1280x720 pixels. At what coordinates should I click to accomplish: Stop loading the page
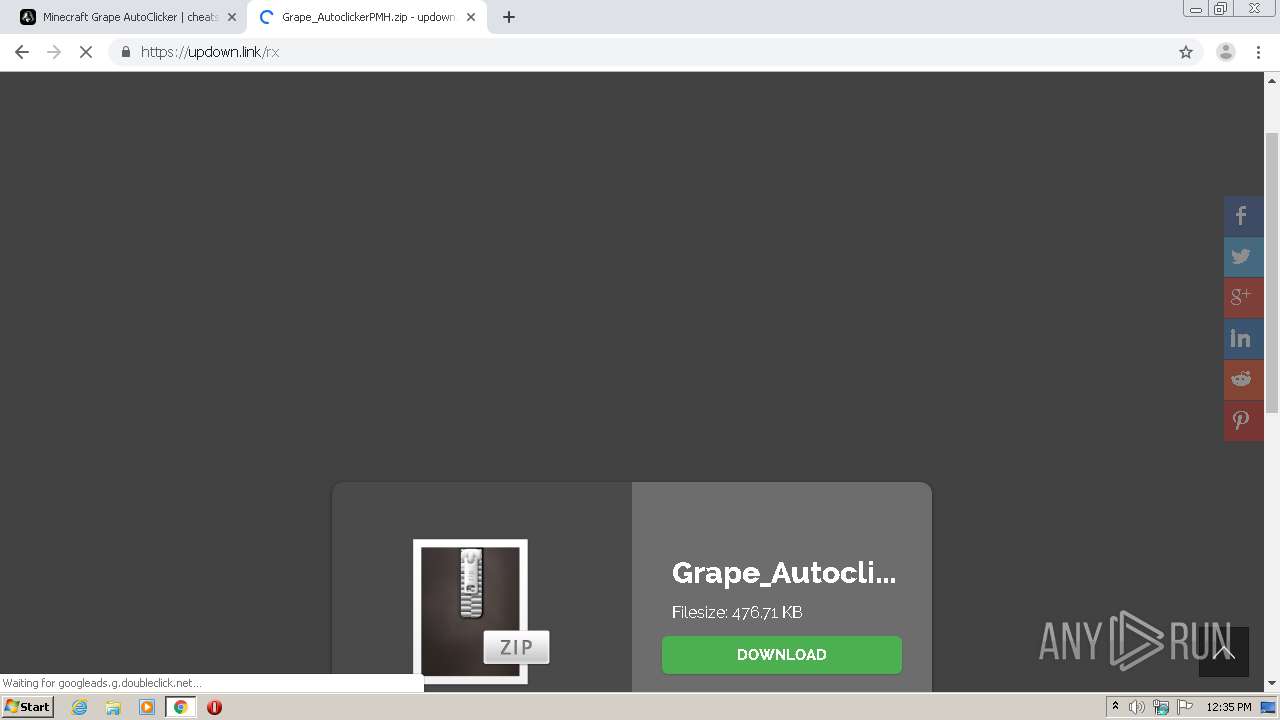pyautogui.click(x=86, y=52)
